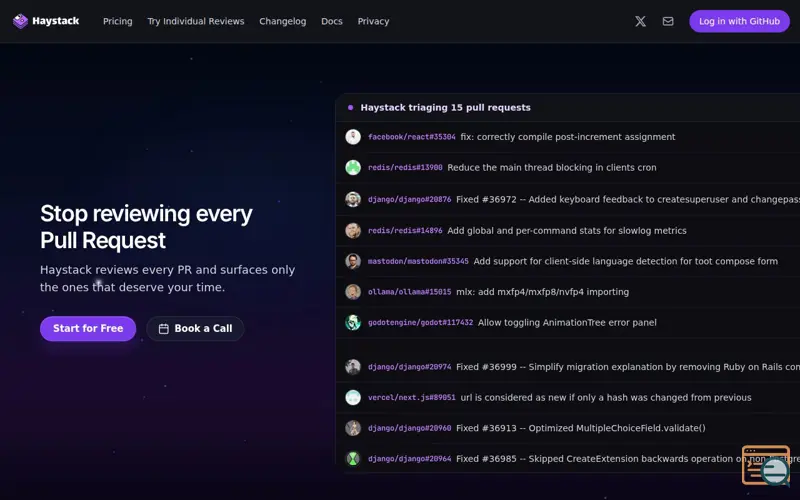This screenshot has height=500, width=800.
Task: Click avatar next to redis/redis#13900
Action: click(353, 167)
